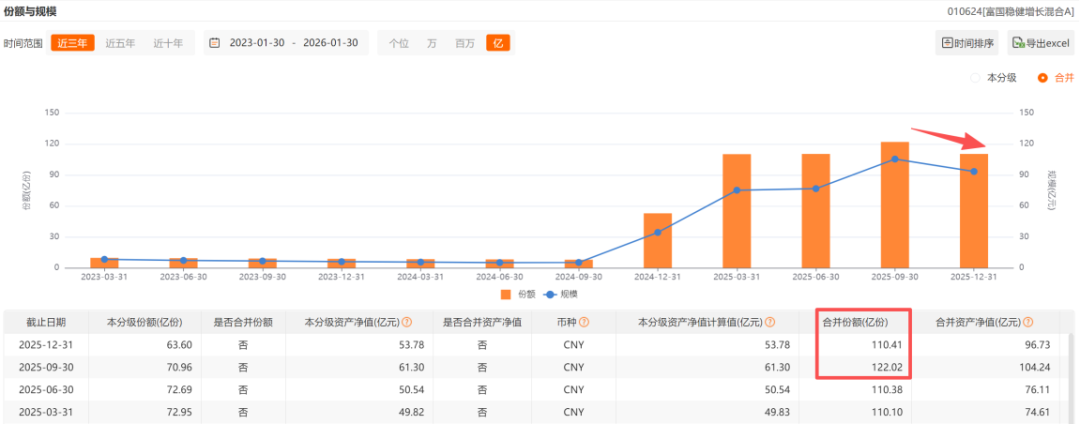Image resolution: width=1080 pixels, height=424 pixels.
Task: Click the merged net asset value 76.11
Action: [x=1037, y=390]
